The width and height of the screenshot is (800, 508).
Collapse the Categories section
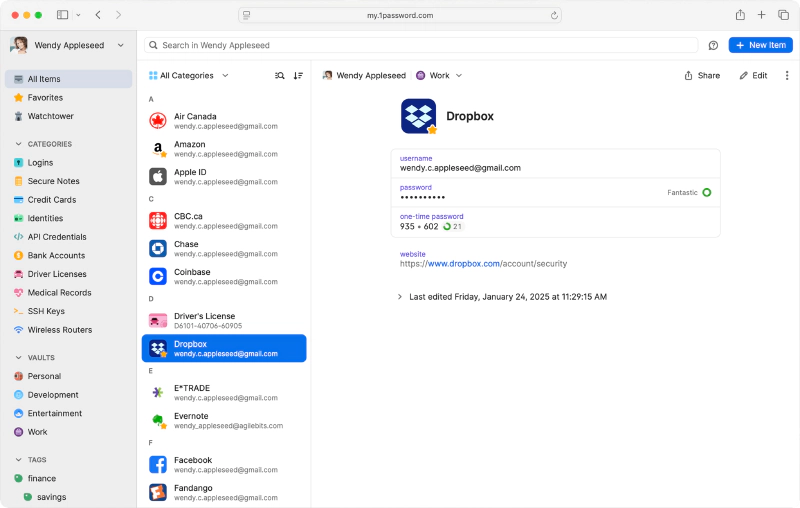point(19,144)
